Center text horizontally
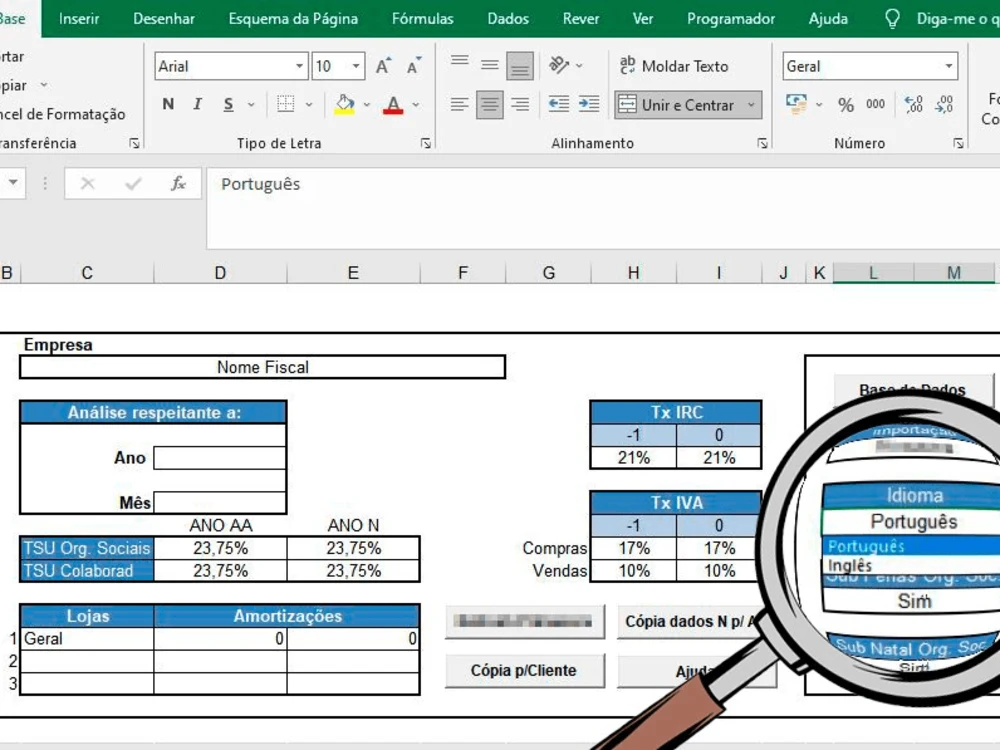1000x750 pixels. point(490,105)
